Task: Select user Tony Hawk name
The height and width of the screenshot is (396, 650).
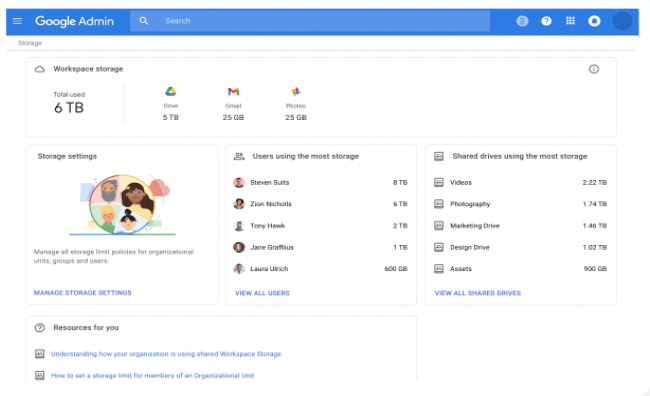Action: [267, 226]
